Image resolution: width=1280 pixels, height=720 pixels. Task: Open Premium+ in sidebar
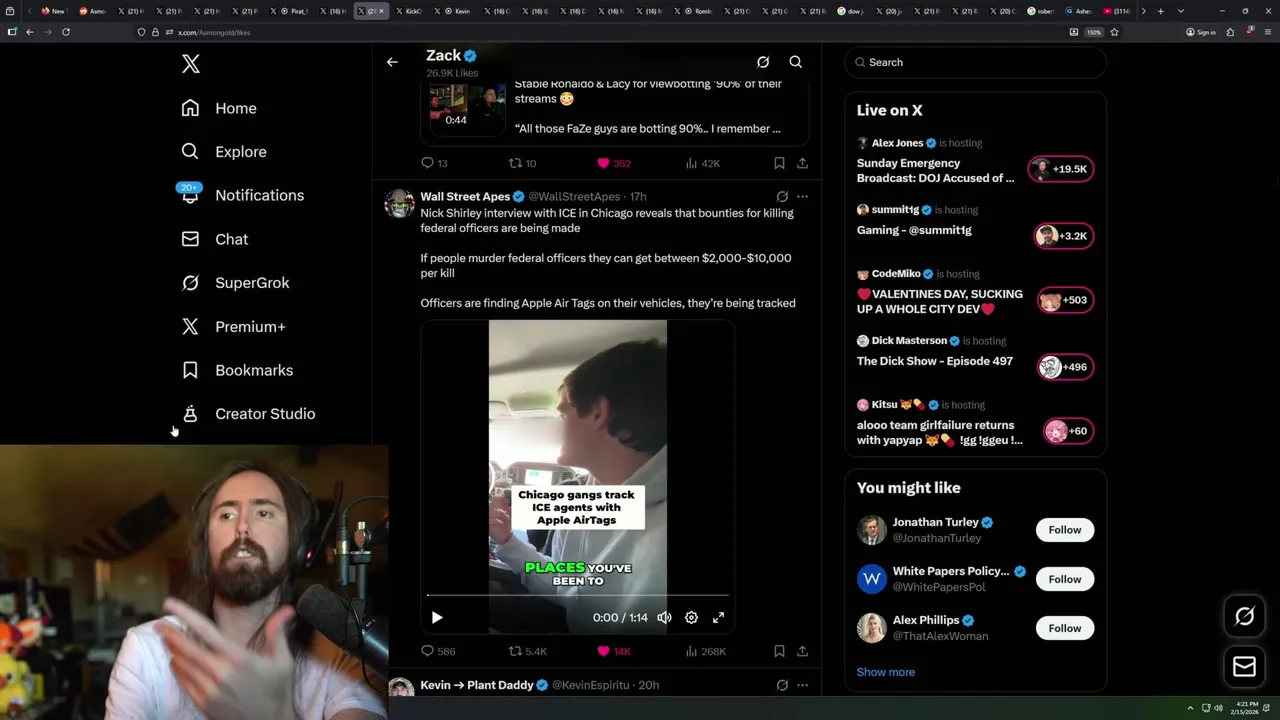click(x=233, y=326)
